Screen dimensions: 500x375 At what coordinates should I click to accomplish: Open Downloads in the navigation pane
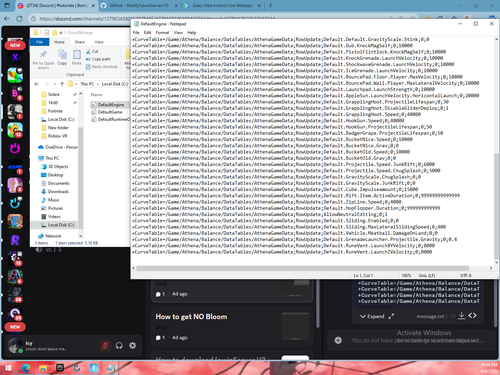tap(58, 191)
